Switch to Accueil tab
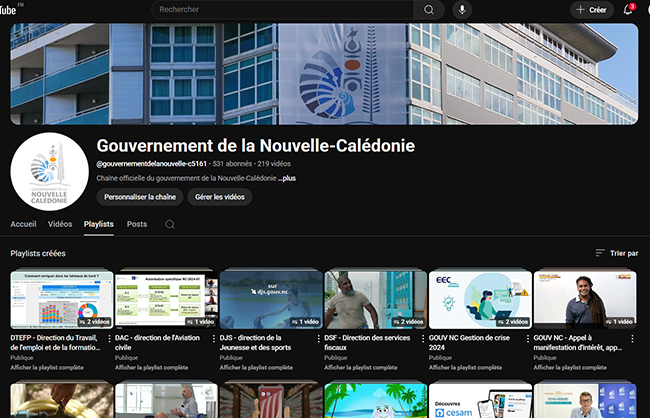This screenshot has height=418, width=650. pos(23,224)
